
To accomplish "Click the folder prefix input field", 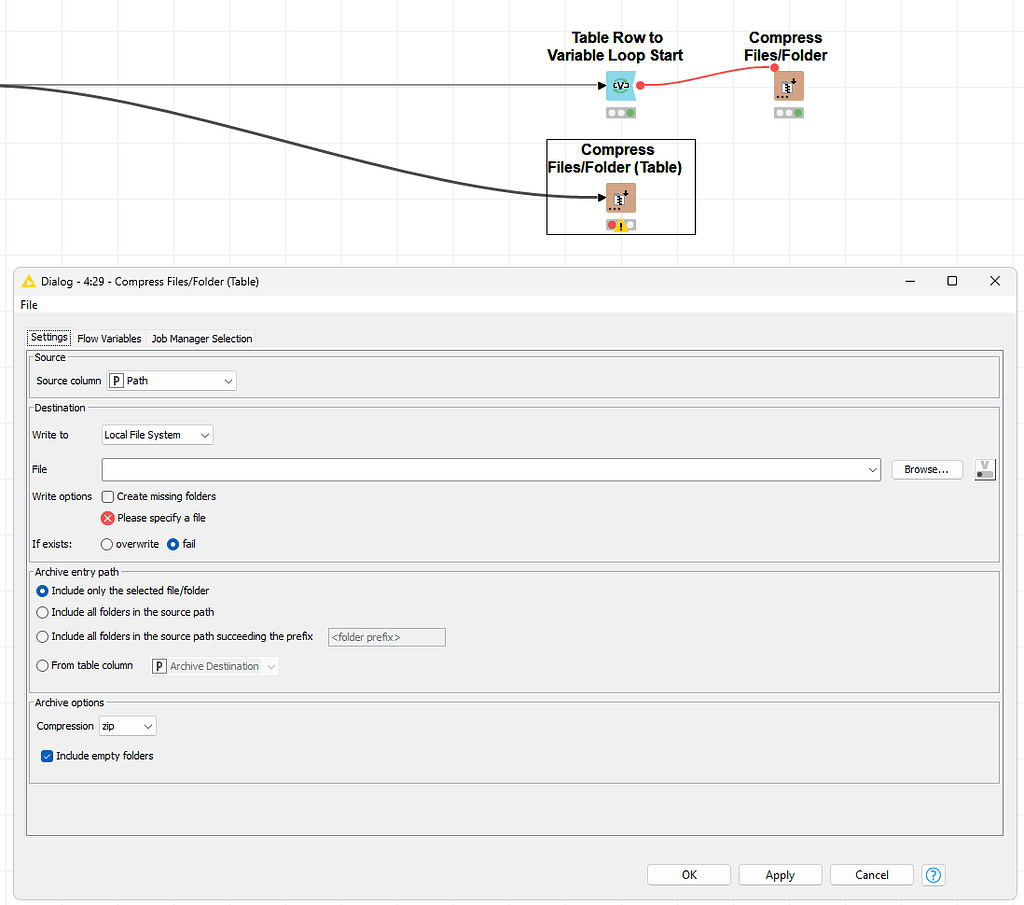I will click(x=387, y=637).
